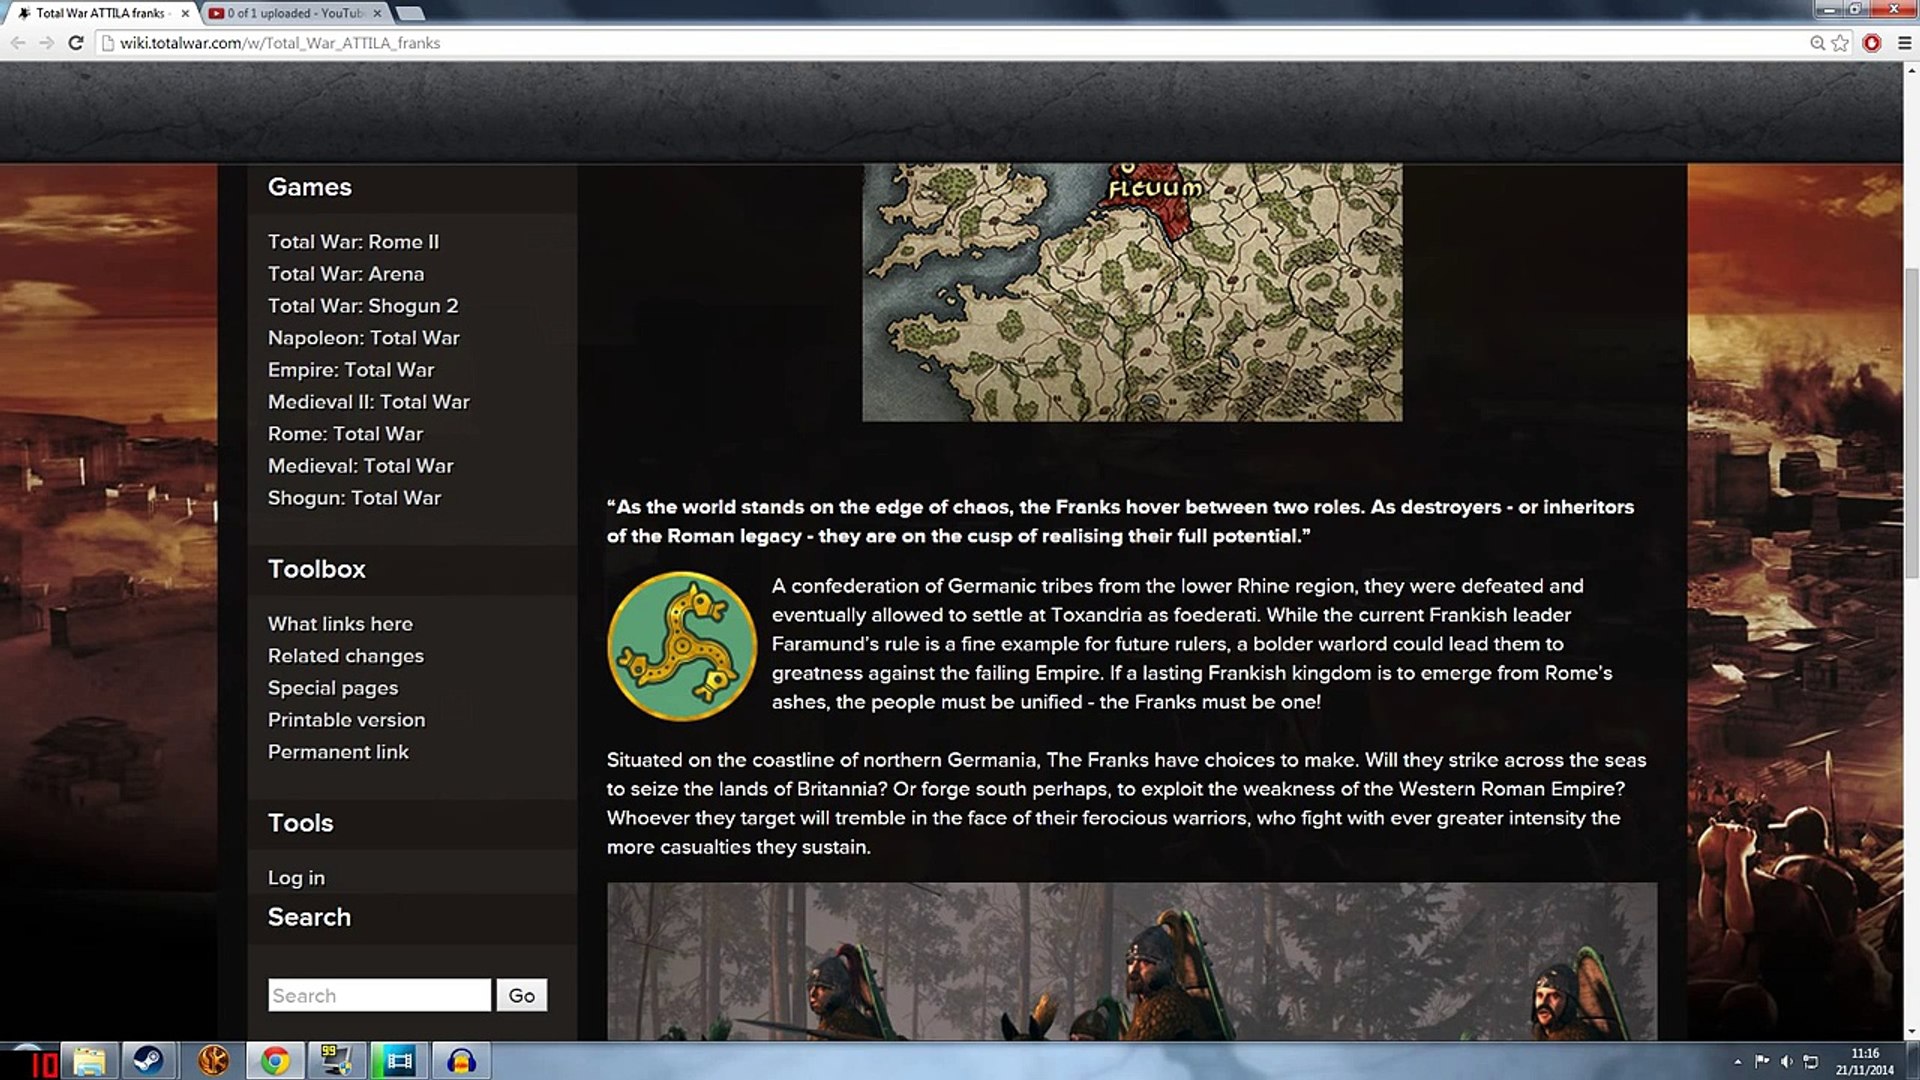
Task: Open Printable version from Toolbox
Action: click(346, 720)
